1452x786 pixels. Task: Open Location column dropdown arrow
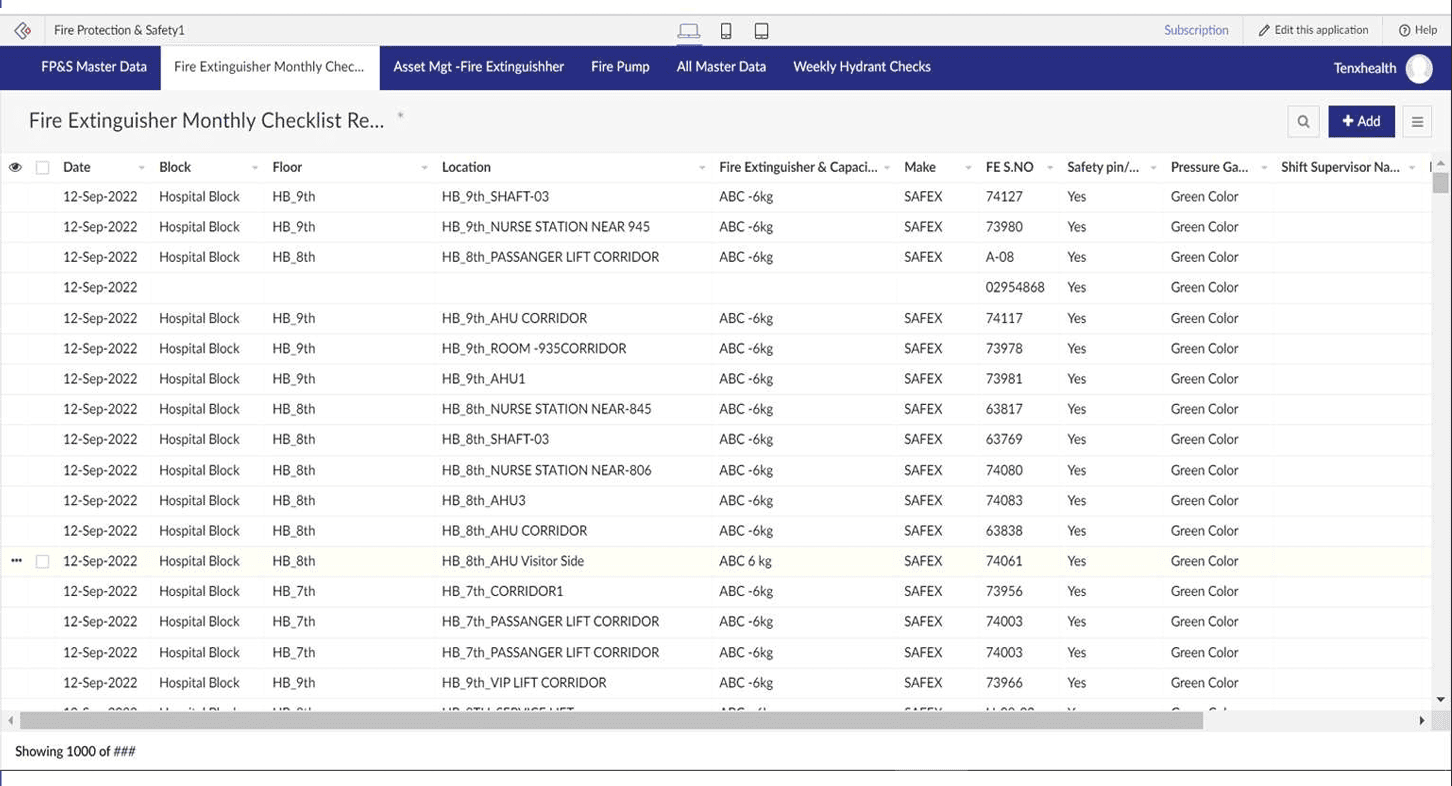coord(701,168)
